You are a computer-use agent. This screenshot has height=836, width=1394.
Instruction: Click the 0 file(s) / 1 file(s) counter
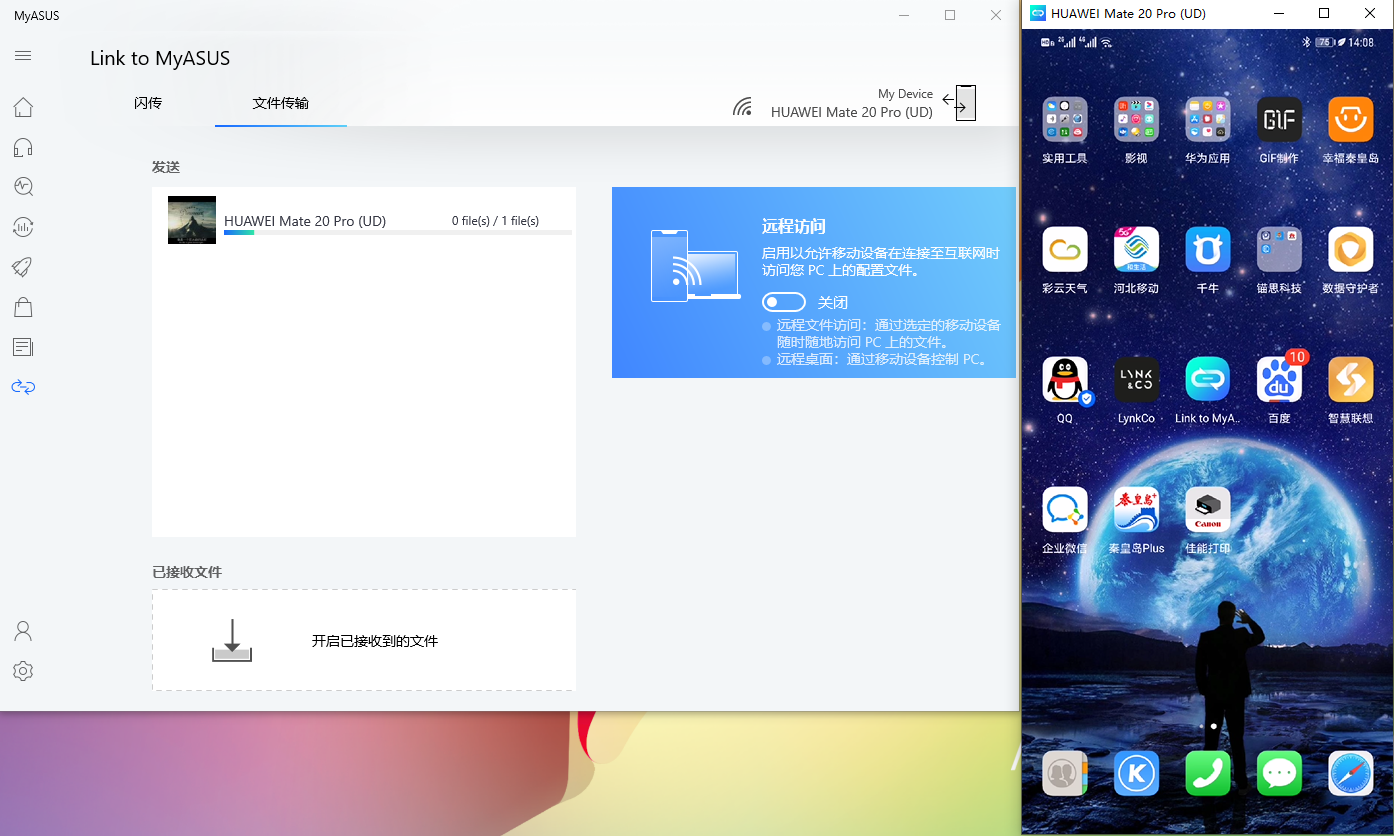[x=495, y=221]
